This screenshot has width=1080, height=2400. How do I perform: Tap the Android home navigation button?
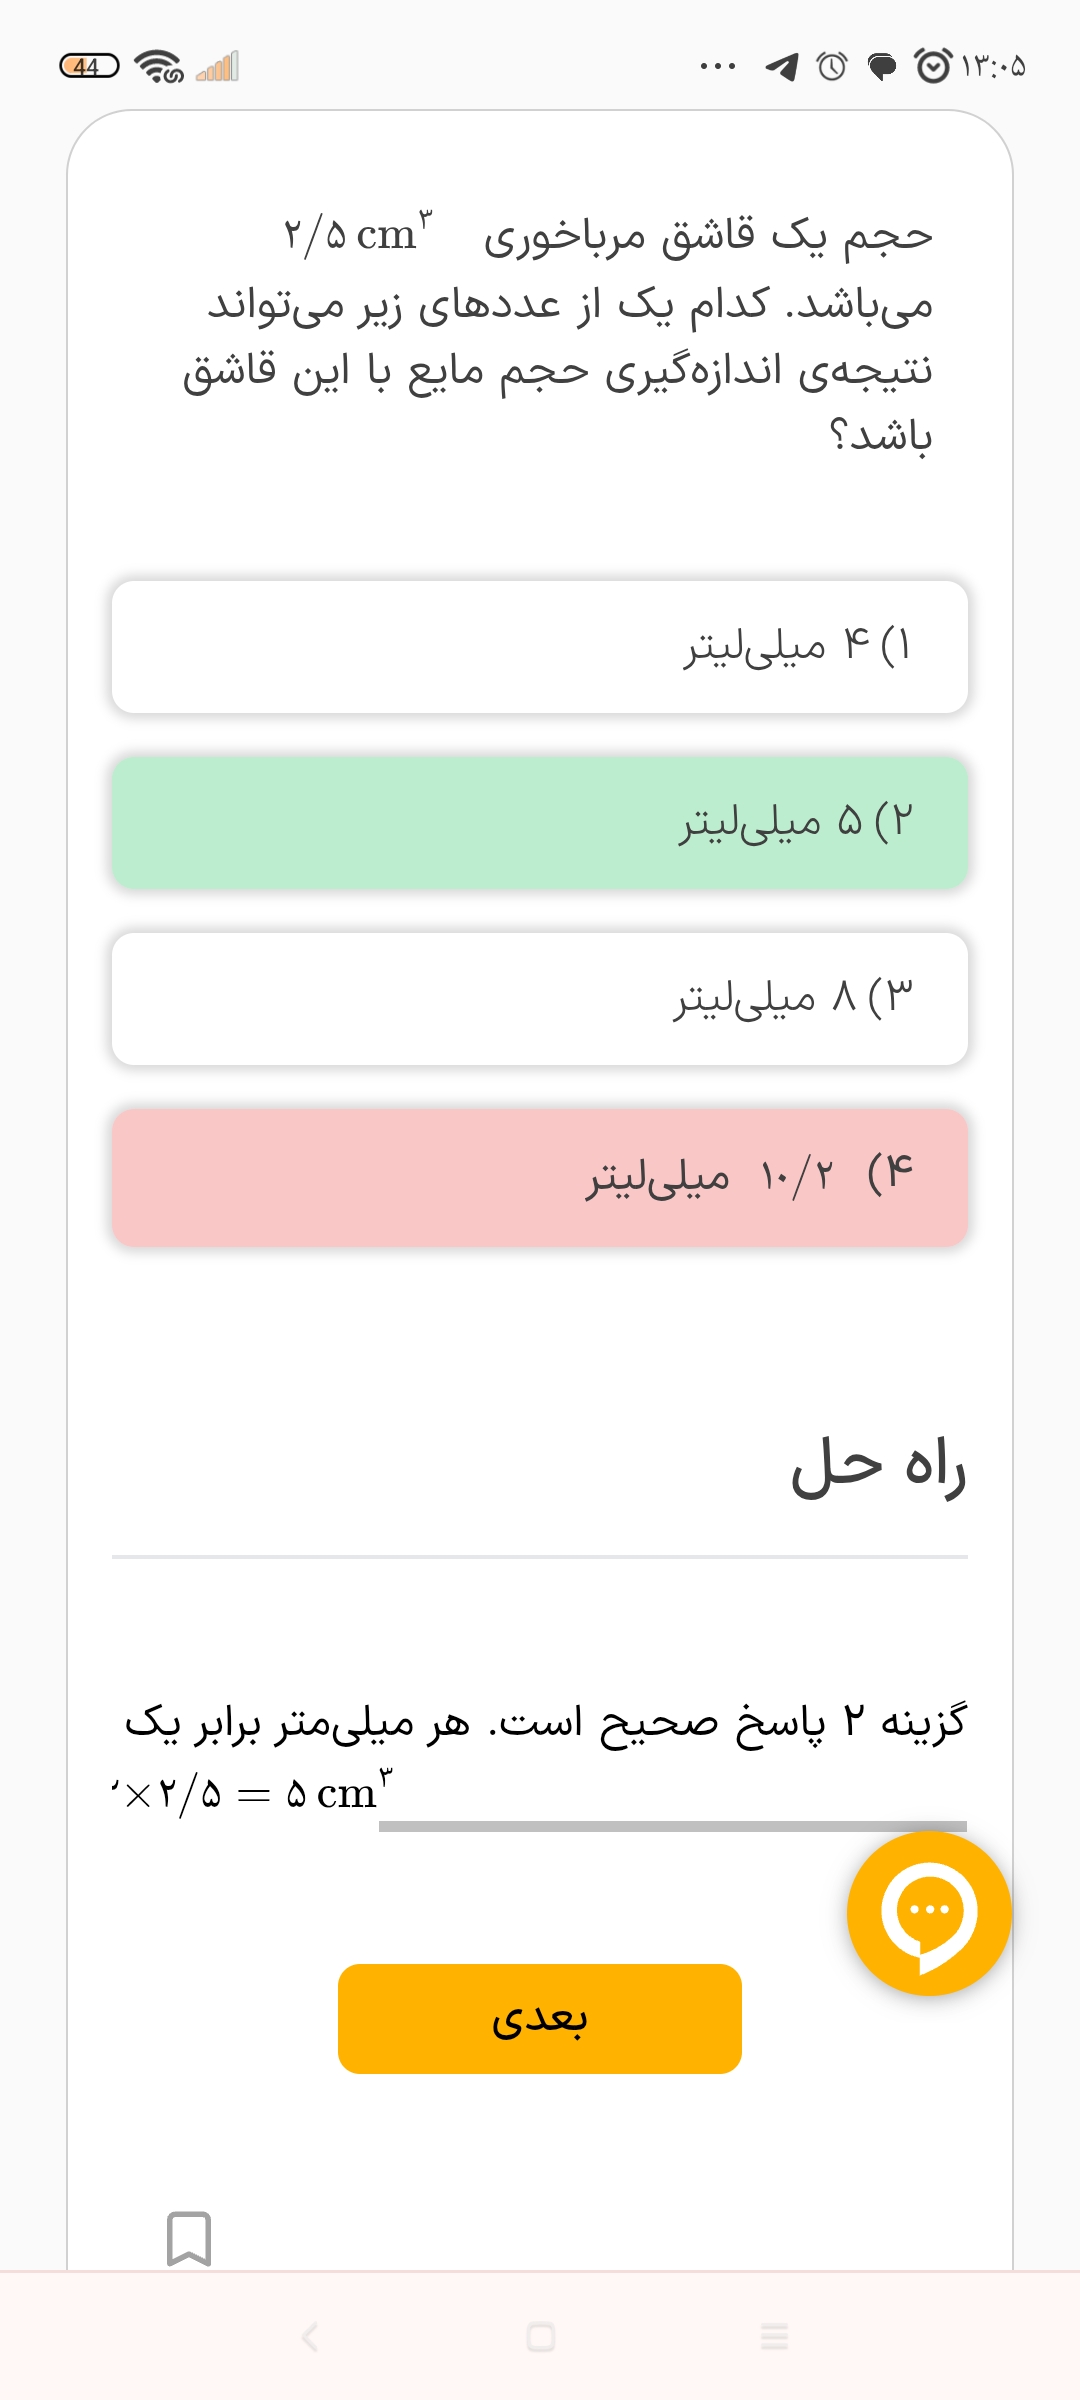point(540,2337)
